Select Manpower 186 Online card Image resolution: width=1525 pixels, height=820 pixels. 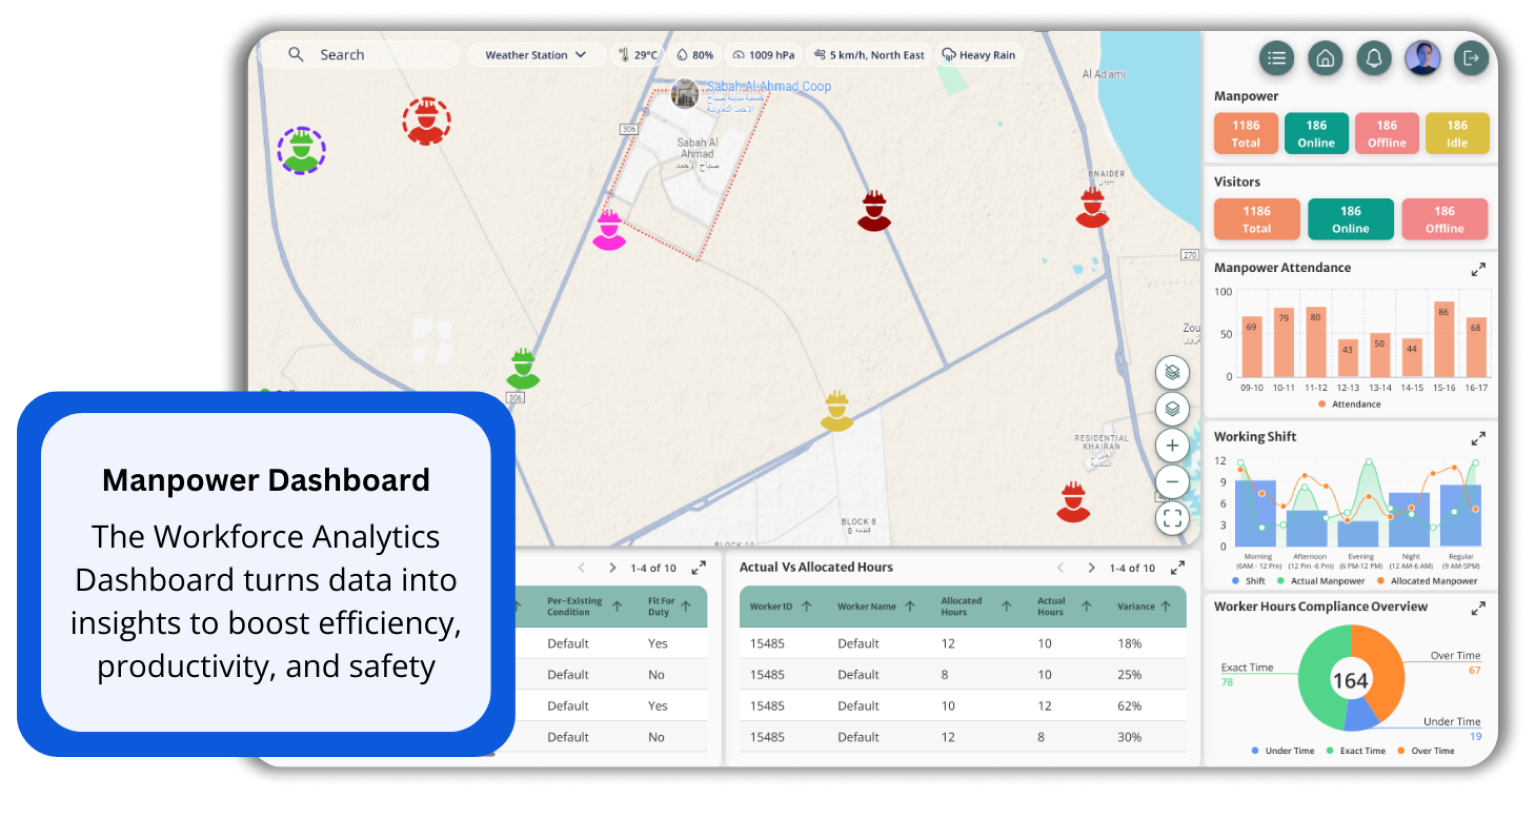click(1316, 133)
